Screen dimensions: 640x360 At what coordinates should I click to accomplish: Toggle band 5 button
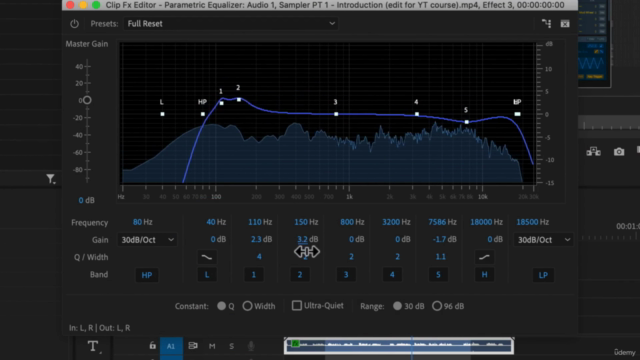[x=438, y=275]
